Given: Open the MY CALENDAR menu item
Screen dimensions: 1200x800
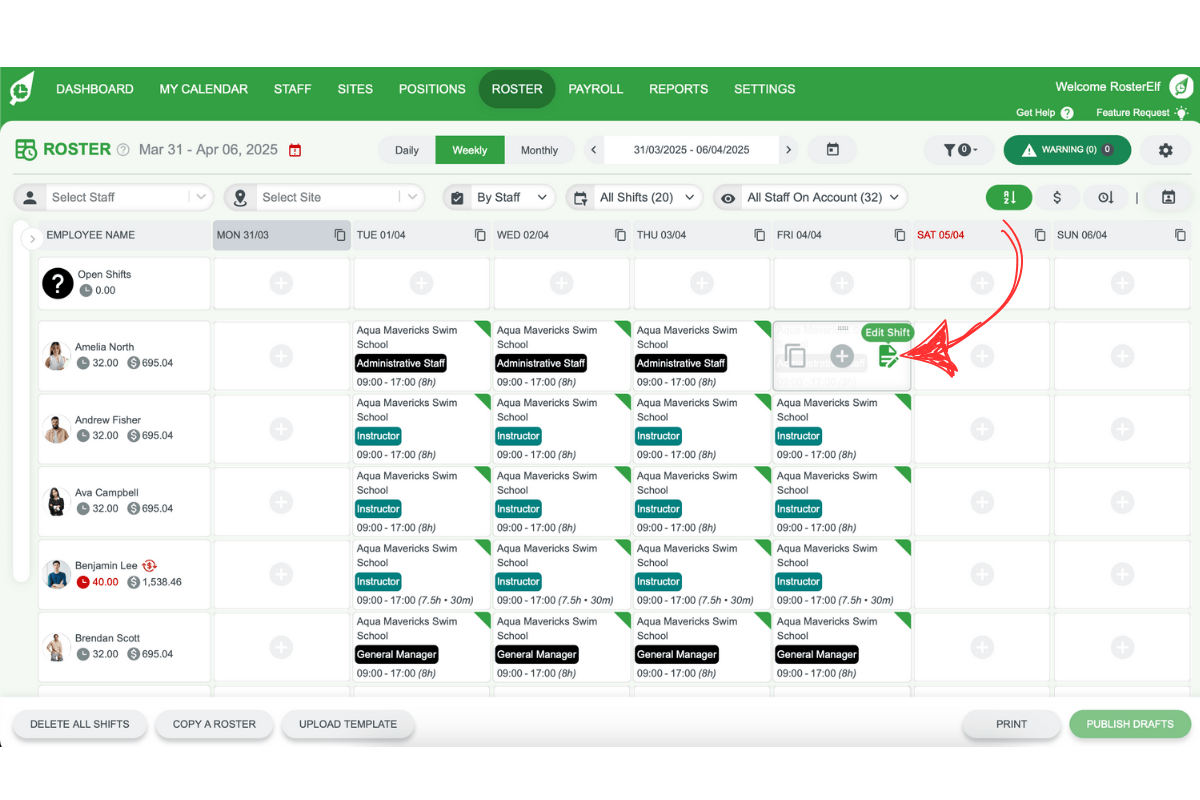Looking at the screenshot, I should [203, 89].
